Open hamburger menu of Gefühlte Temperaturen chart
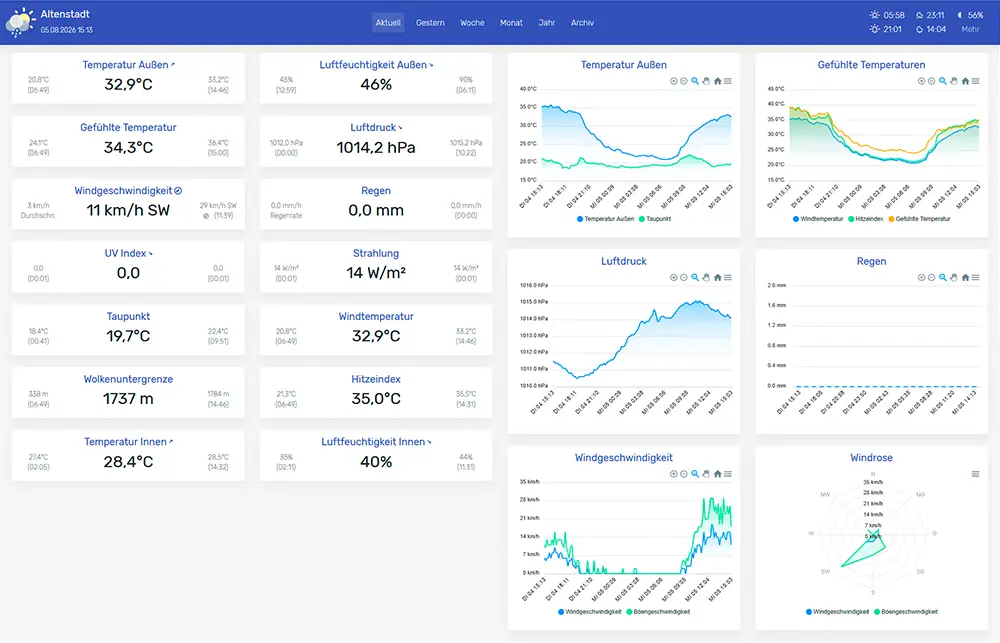The image size is (1000, 643). (975, 81)
